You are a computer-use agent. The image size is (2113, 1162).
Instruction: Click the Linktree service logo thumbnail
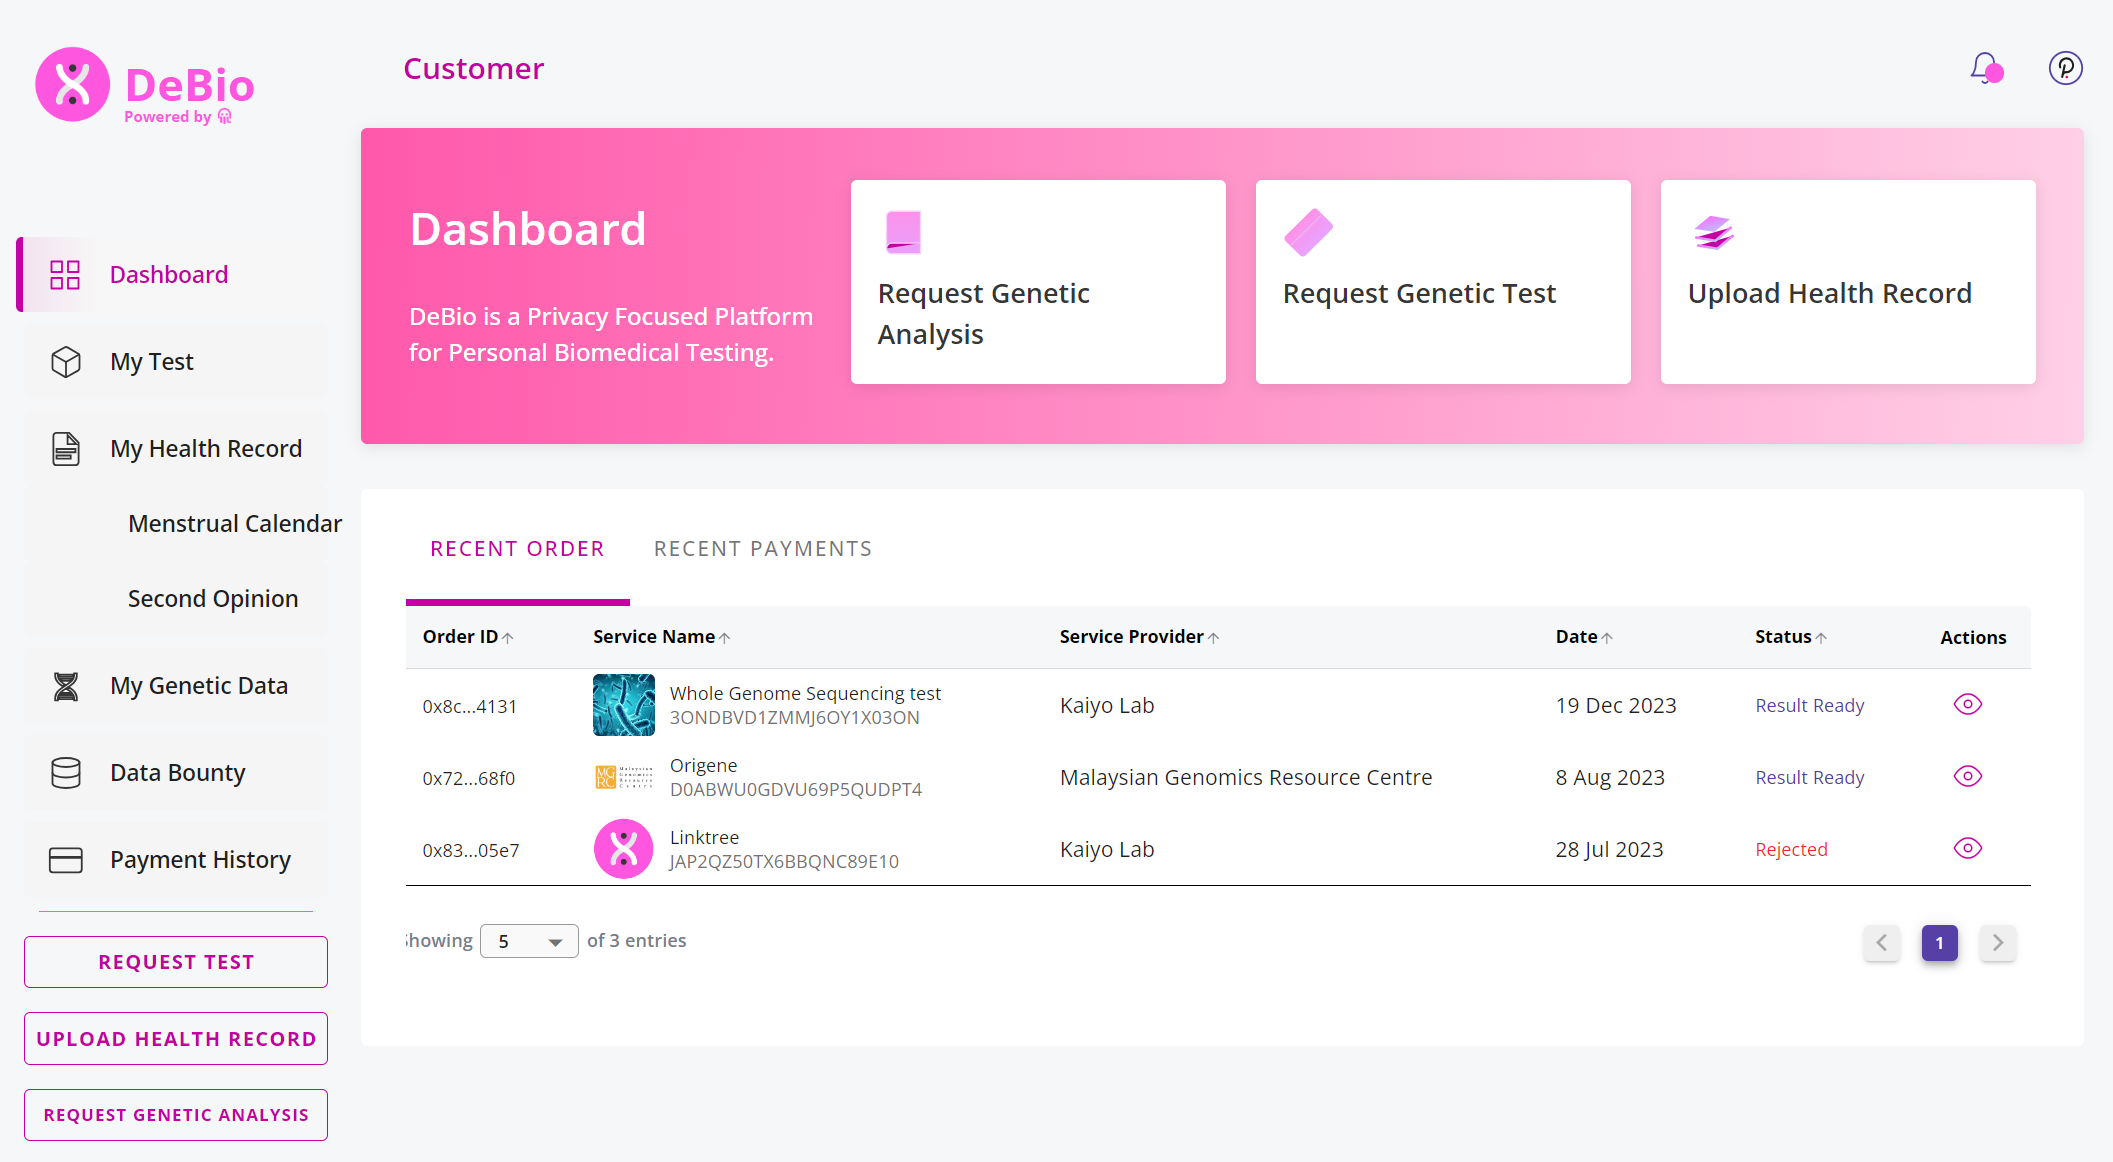tap(624, 849)
